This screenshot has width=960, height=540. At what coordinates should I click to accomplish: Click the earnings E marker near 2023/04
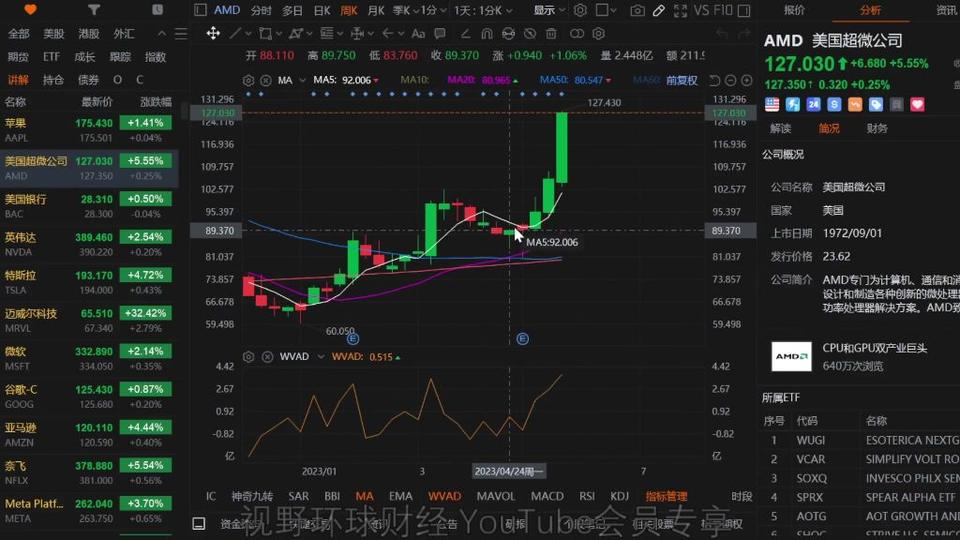pos(522,339)
